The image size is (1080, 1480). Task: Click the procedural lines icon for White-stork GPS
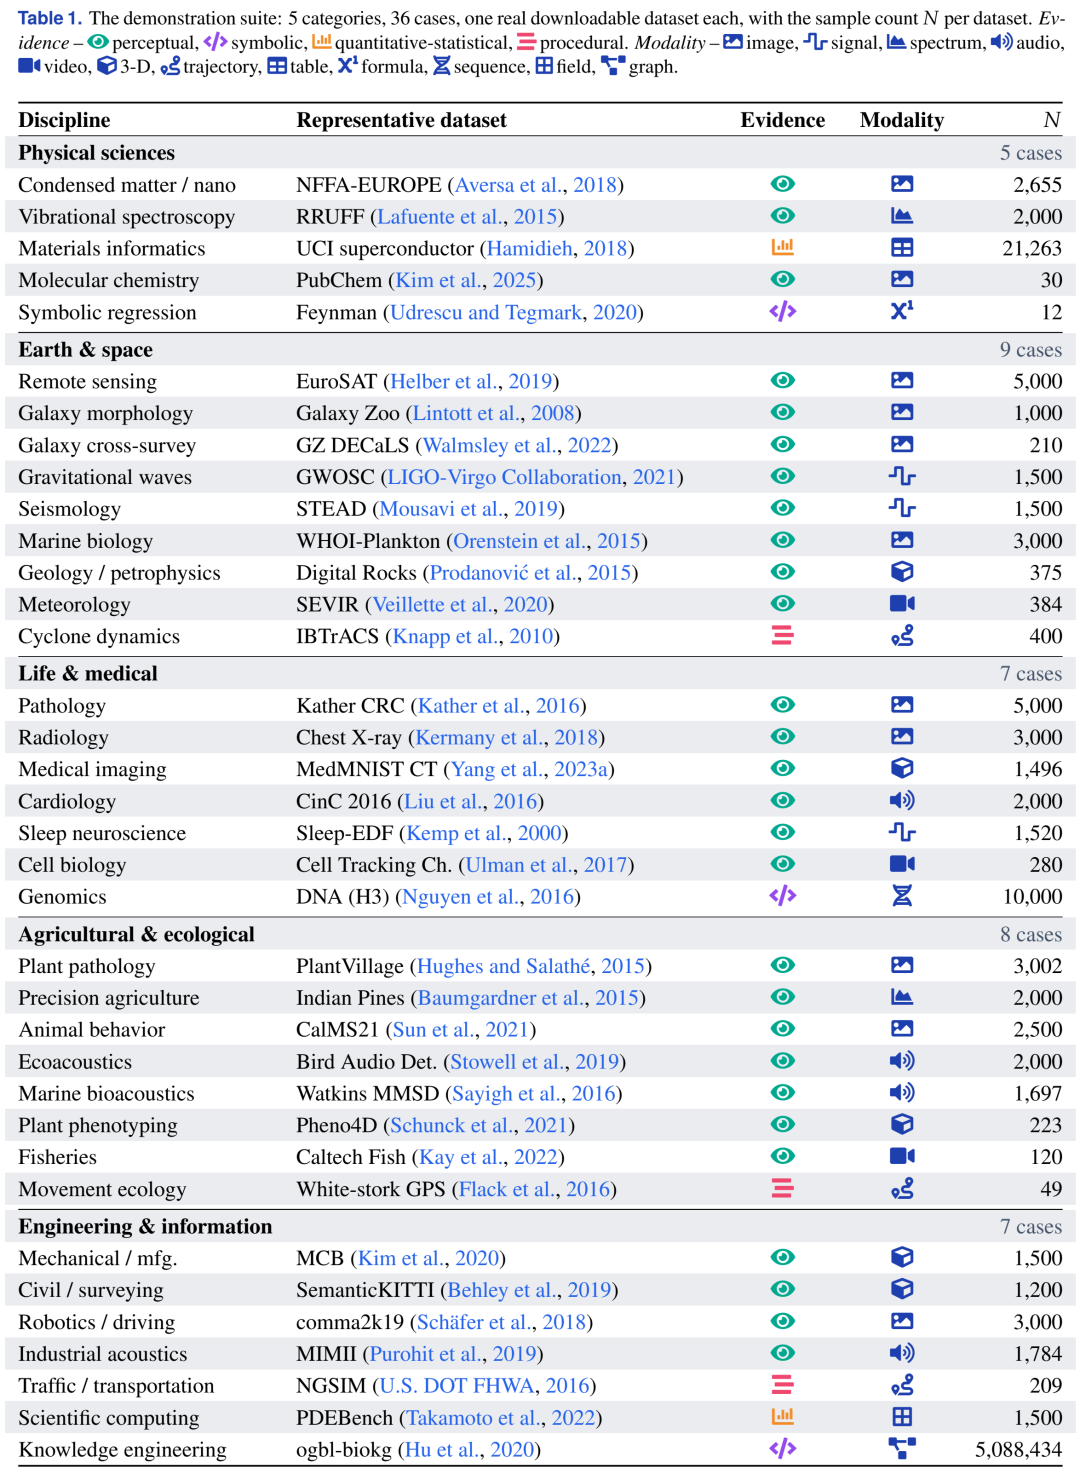click(783, 1188)
